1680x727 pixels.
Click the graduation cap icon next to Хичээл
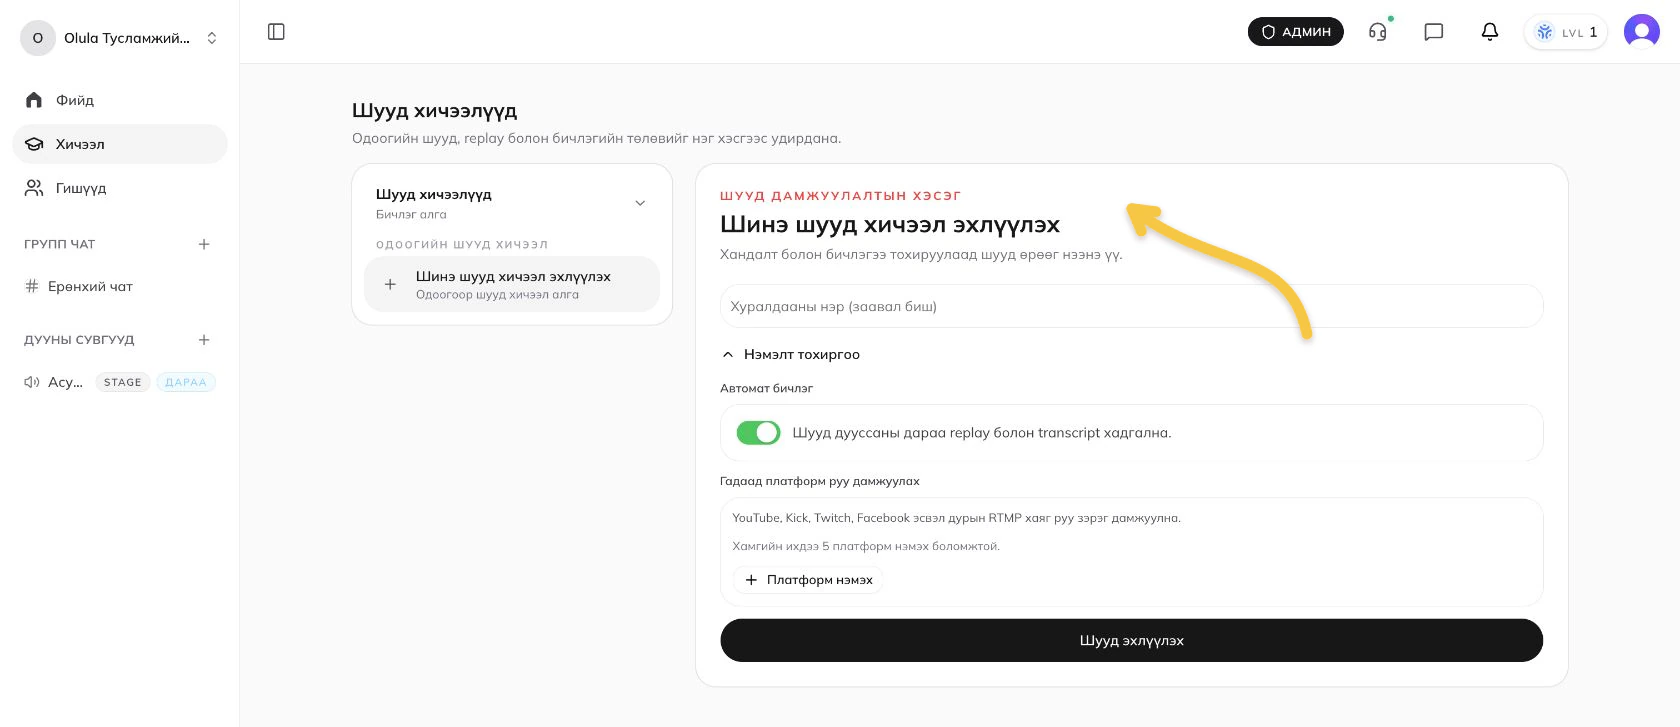34,144
